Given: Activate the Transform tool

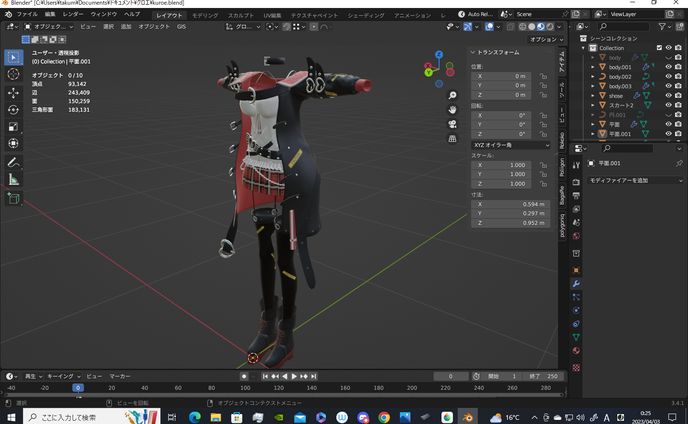Looking at the screenshot, I should click(x=13, y=144).
